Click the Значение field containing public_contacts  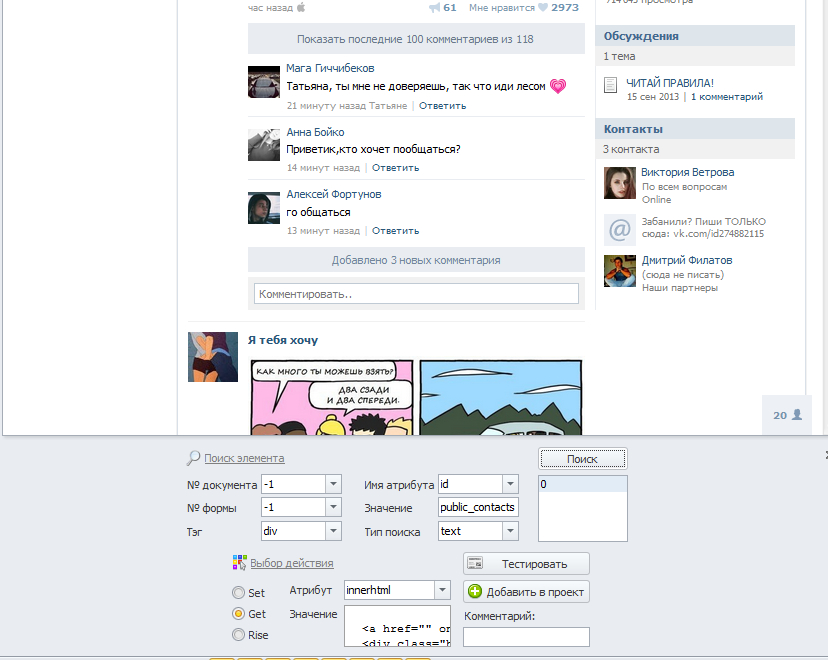[478, 507]
